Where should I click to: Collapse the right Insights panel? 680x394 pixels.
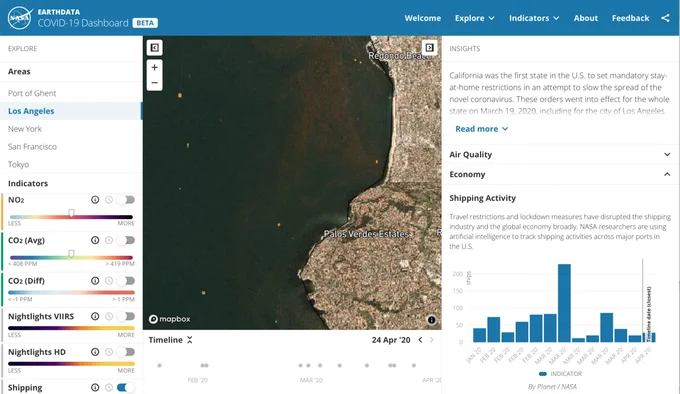coord(429,48)
